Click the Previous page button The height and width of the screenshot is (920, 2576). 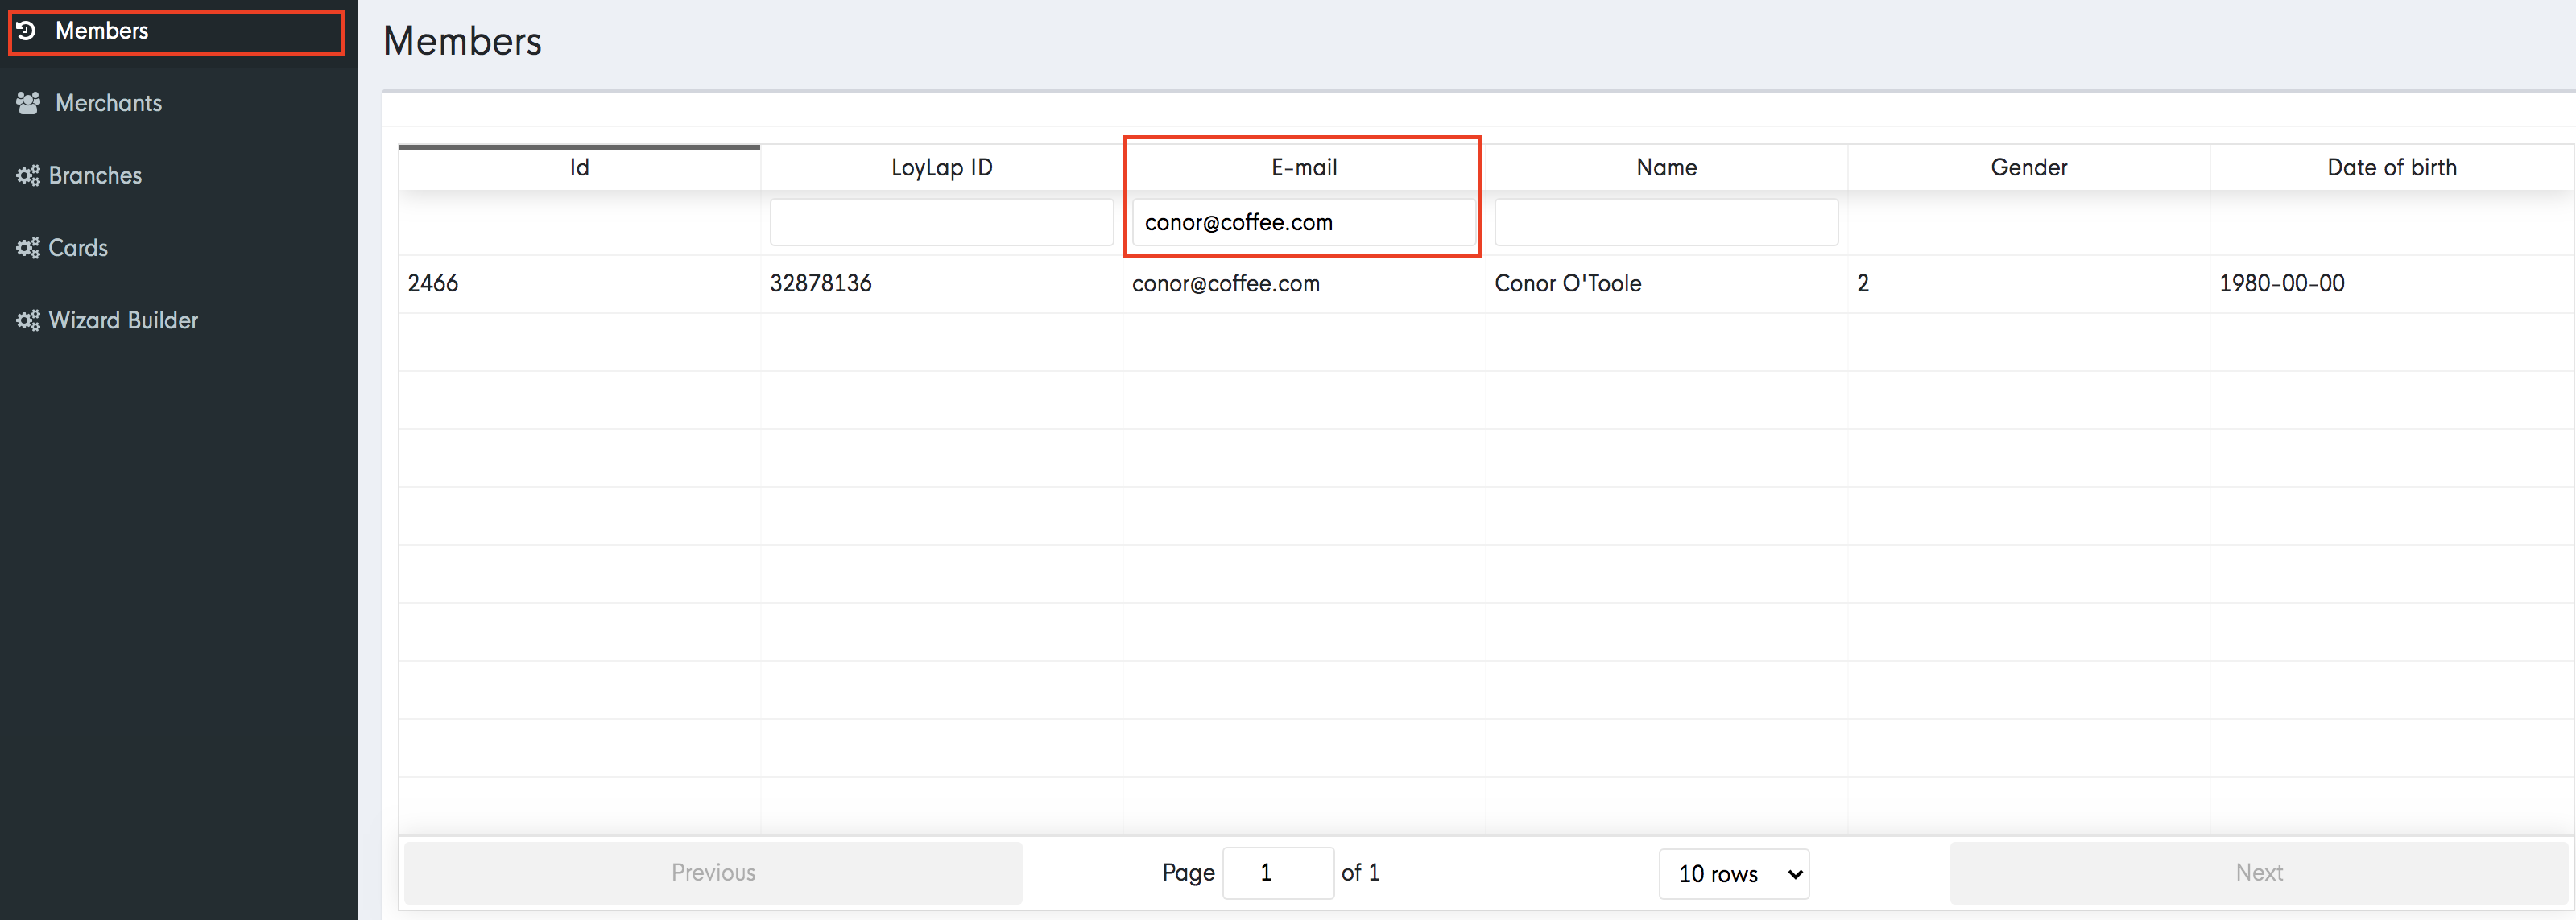pyautogui.click(x=713, y=873)
